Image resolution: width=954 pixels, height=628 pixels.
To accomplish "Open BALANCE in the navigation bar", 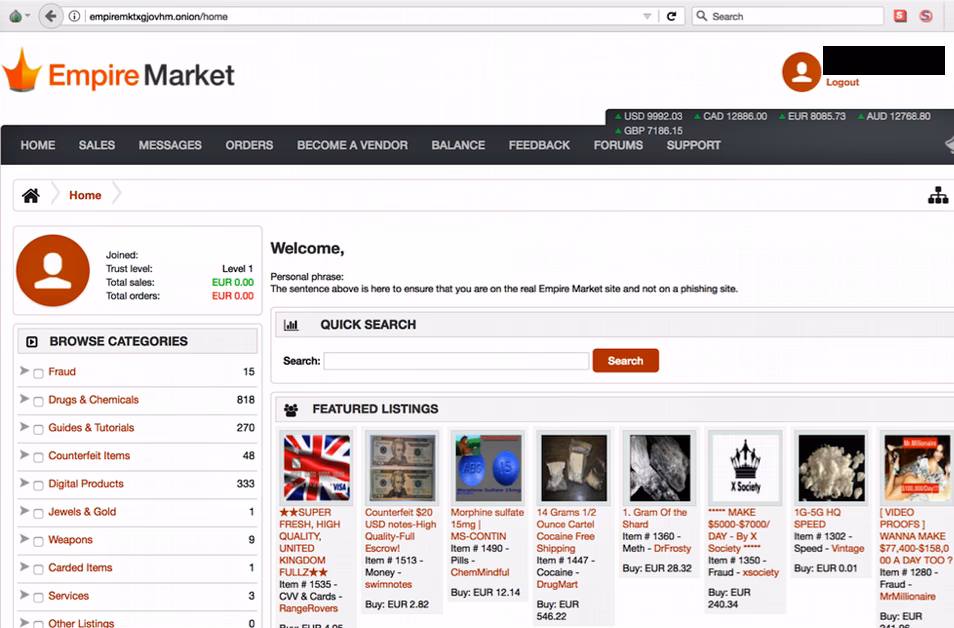I will [x=458, y=145].
